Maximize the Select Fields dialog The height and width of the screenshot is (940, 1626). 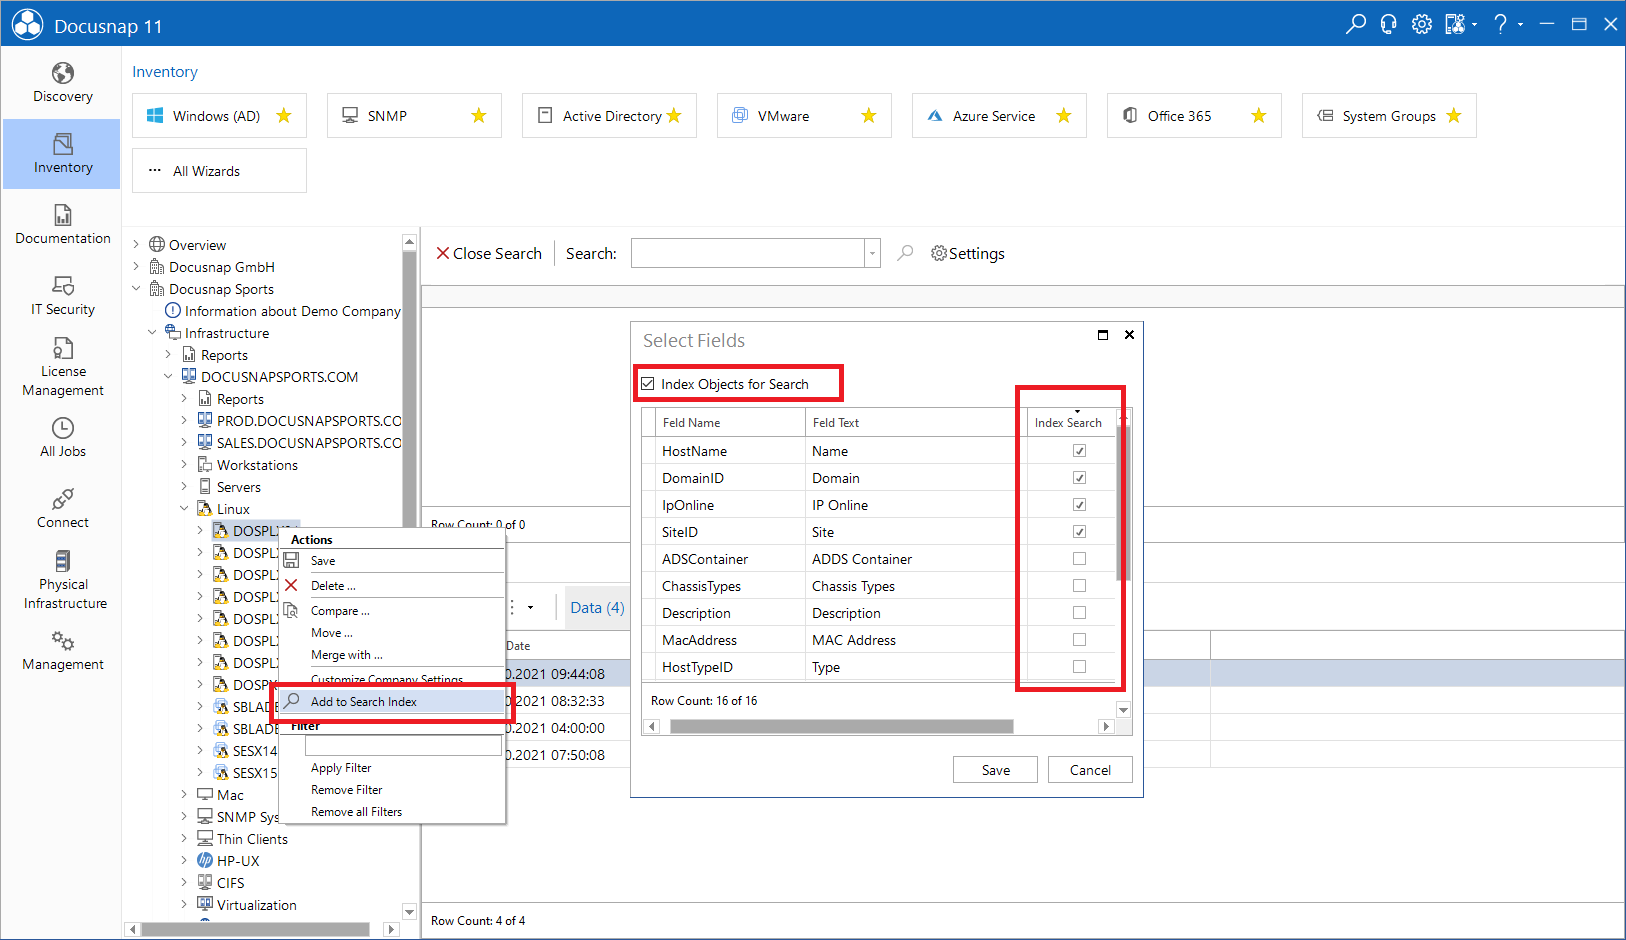pos(1103,335)
